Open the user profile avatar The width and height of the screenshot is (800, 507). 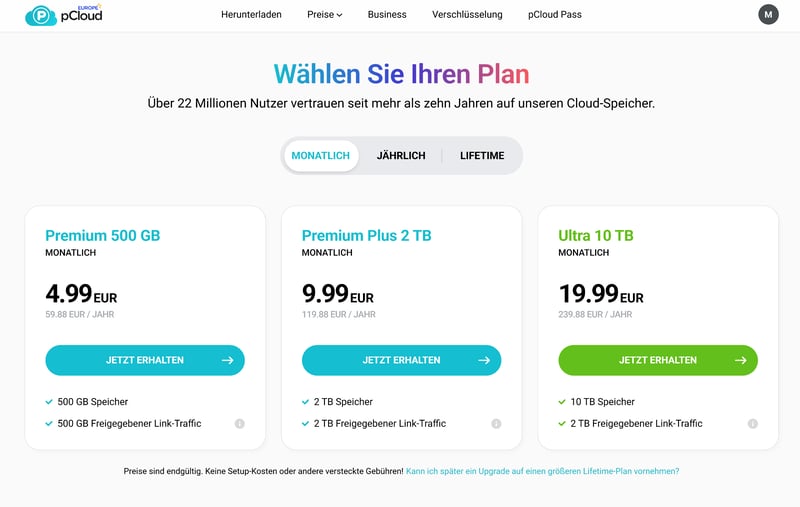pyautogui.click(x=768, y=14)
